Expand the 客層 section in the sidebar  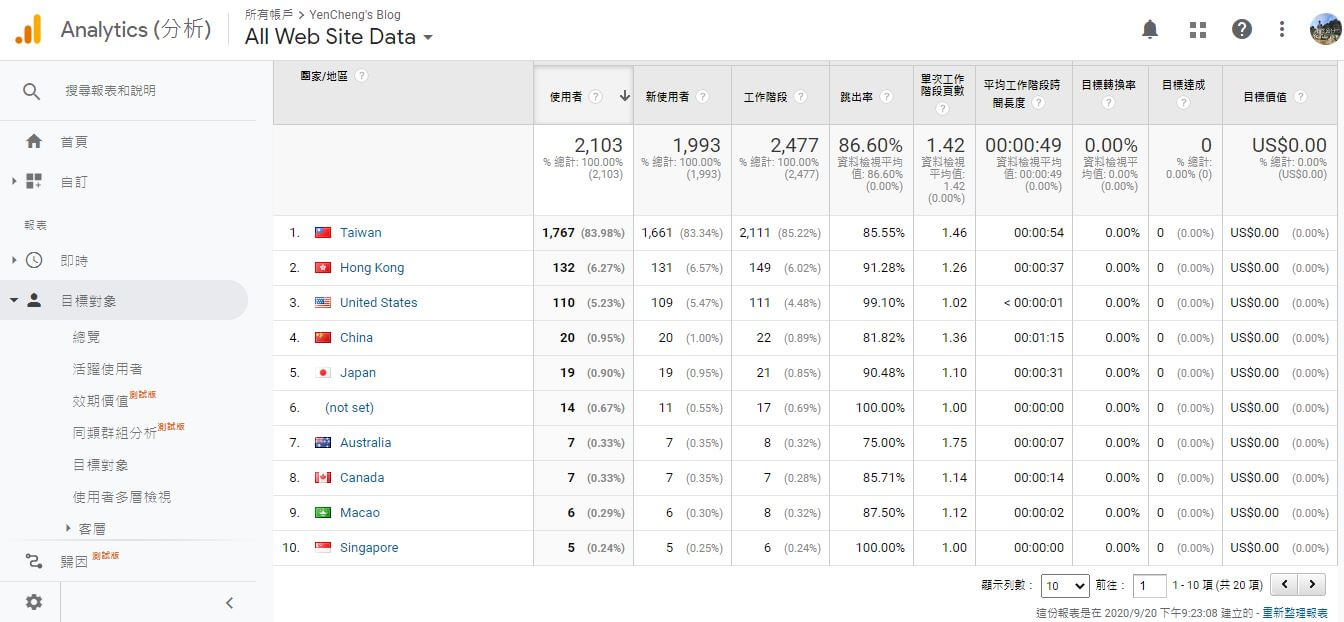tap(93, 528)
